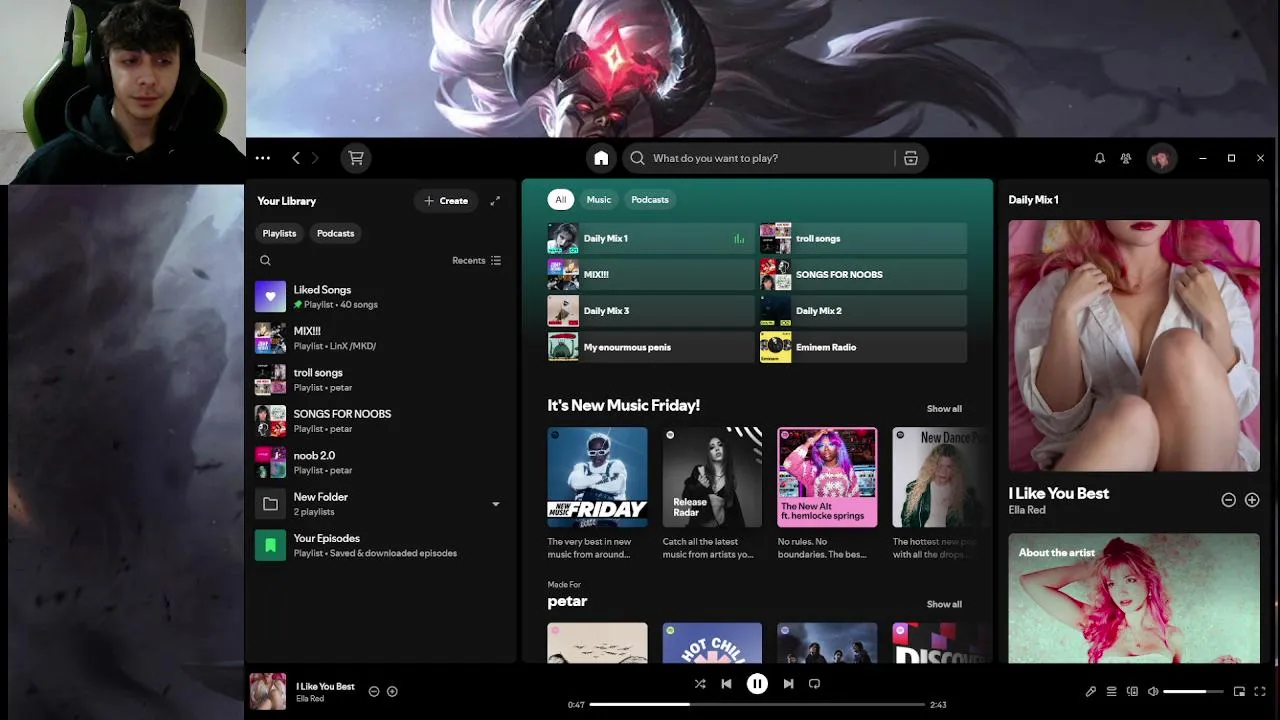Click the Browse icon in search bar
1280x720 pixels.
click(x=911, y=158)
